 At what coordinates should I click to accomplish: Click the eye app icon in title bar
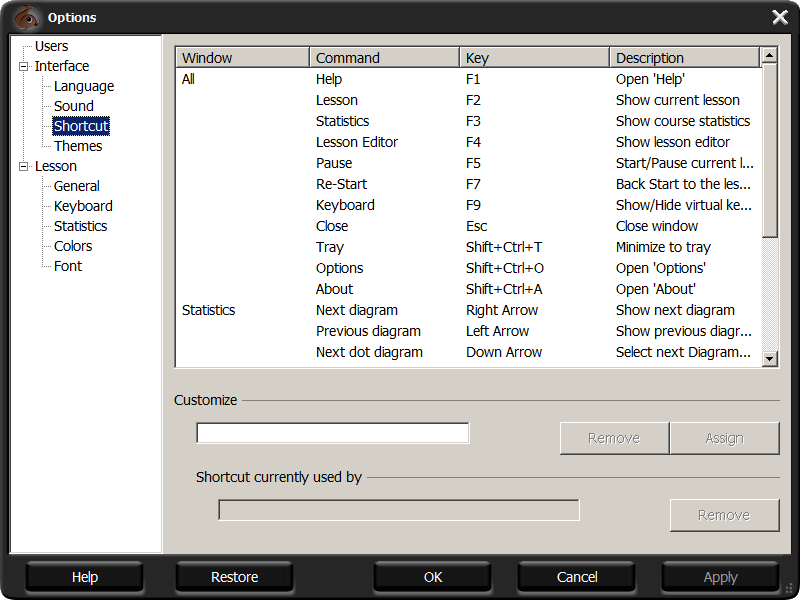(27, 17)
